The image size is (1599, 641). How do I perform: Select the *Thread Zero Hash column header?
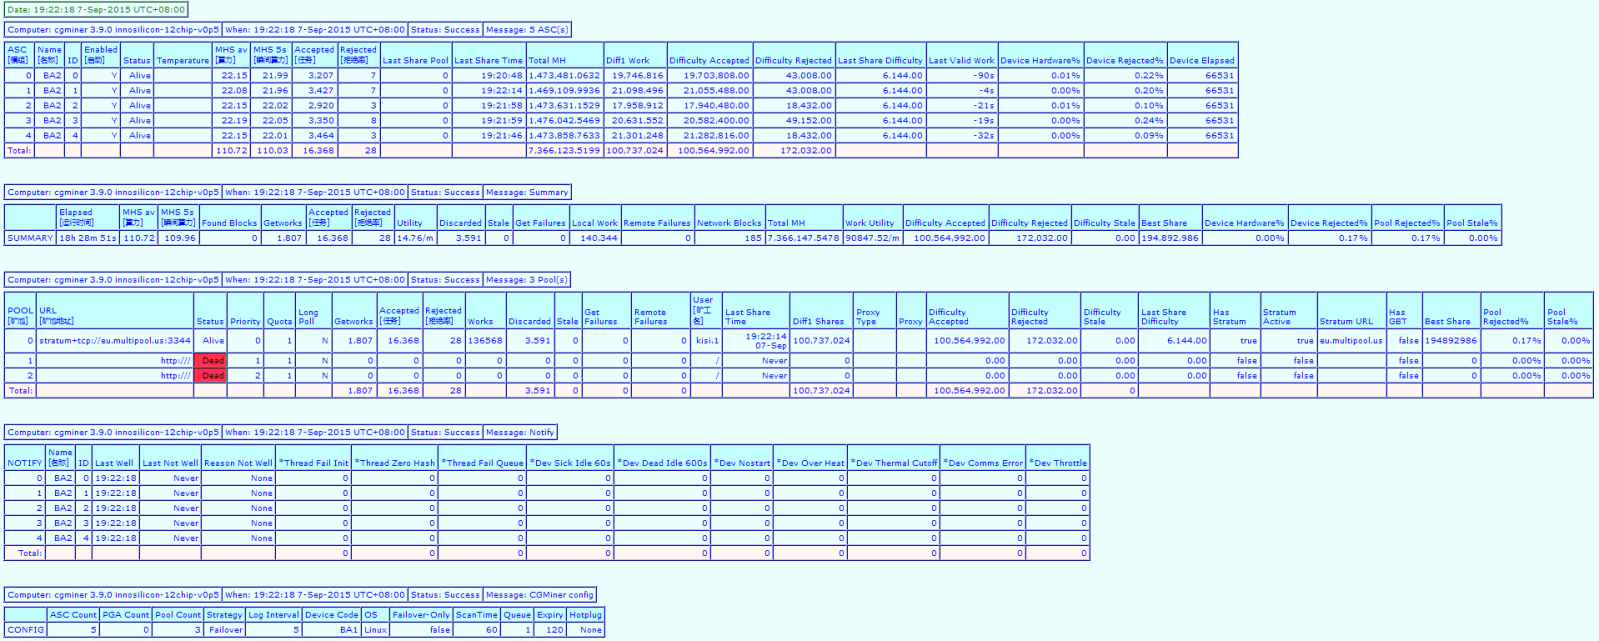point(396,463)
